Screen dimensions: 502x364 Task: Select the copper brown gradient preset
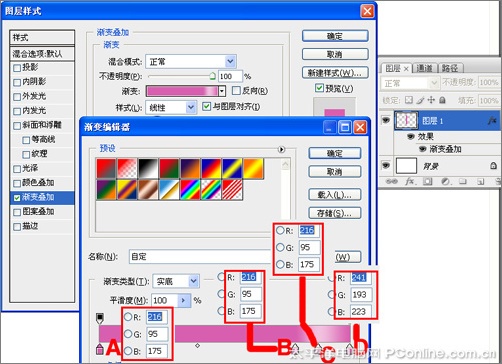pos(148,189)
